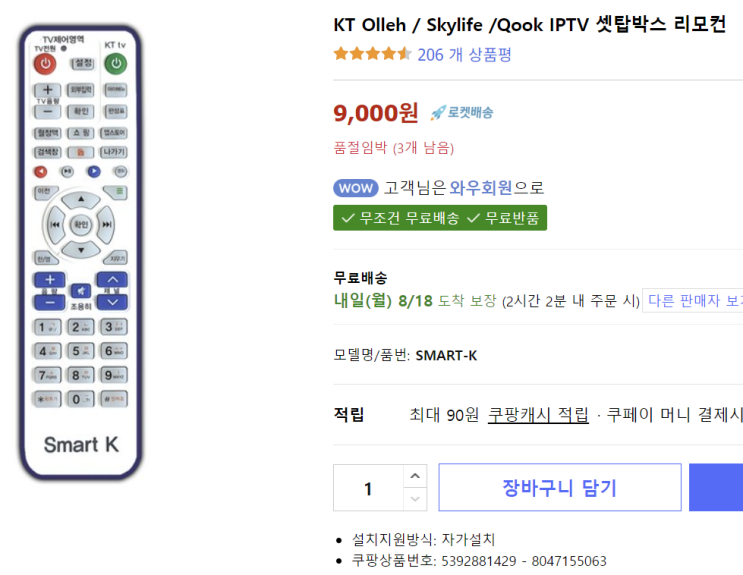
Task: Click the SMART-K model number text
Action: 446,355
